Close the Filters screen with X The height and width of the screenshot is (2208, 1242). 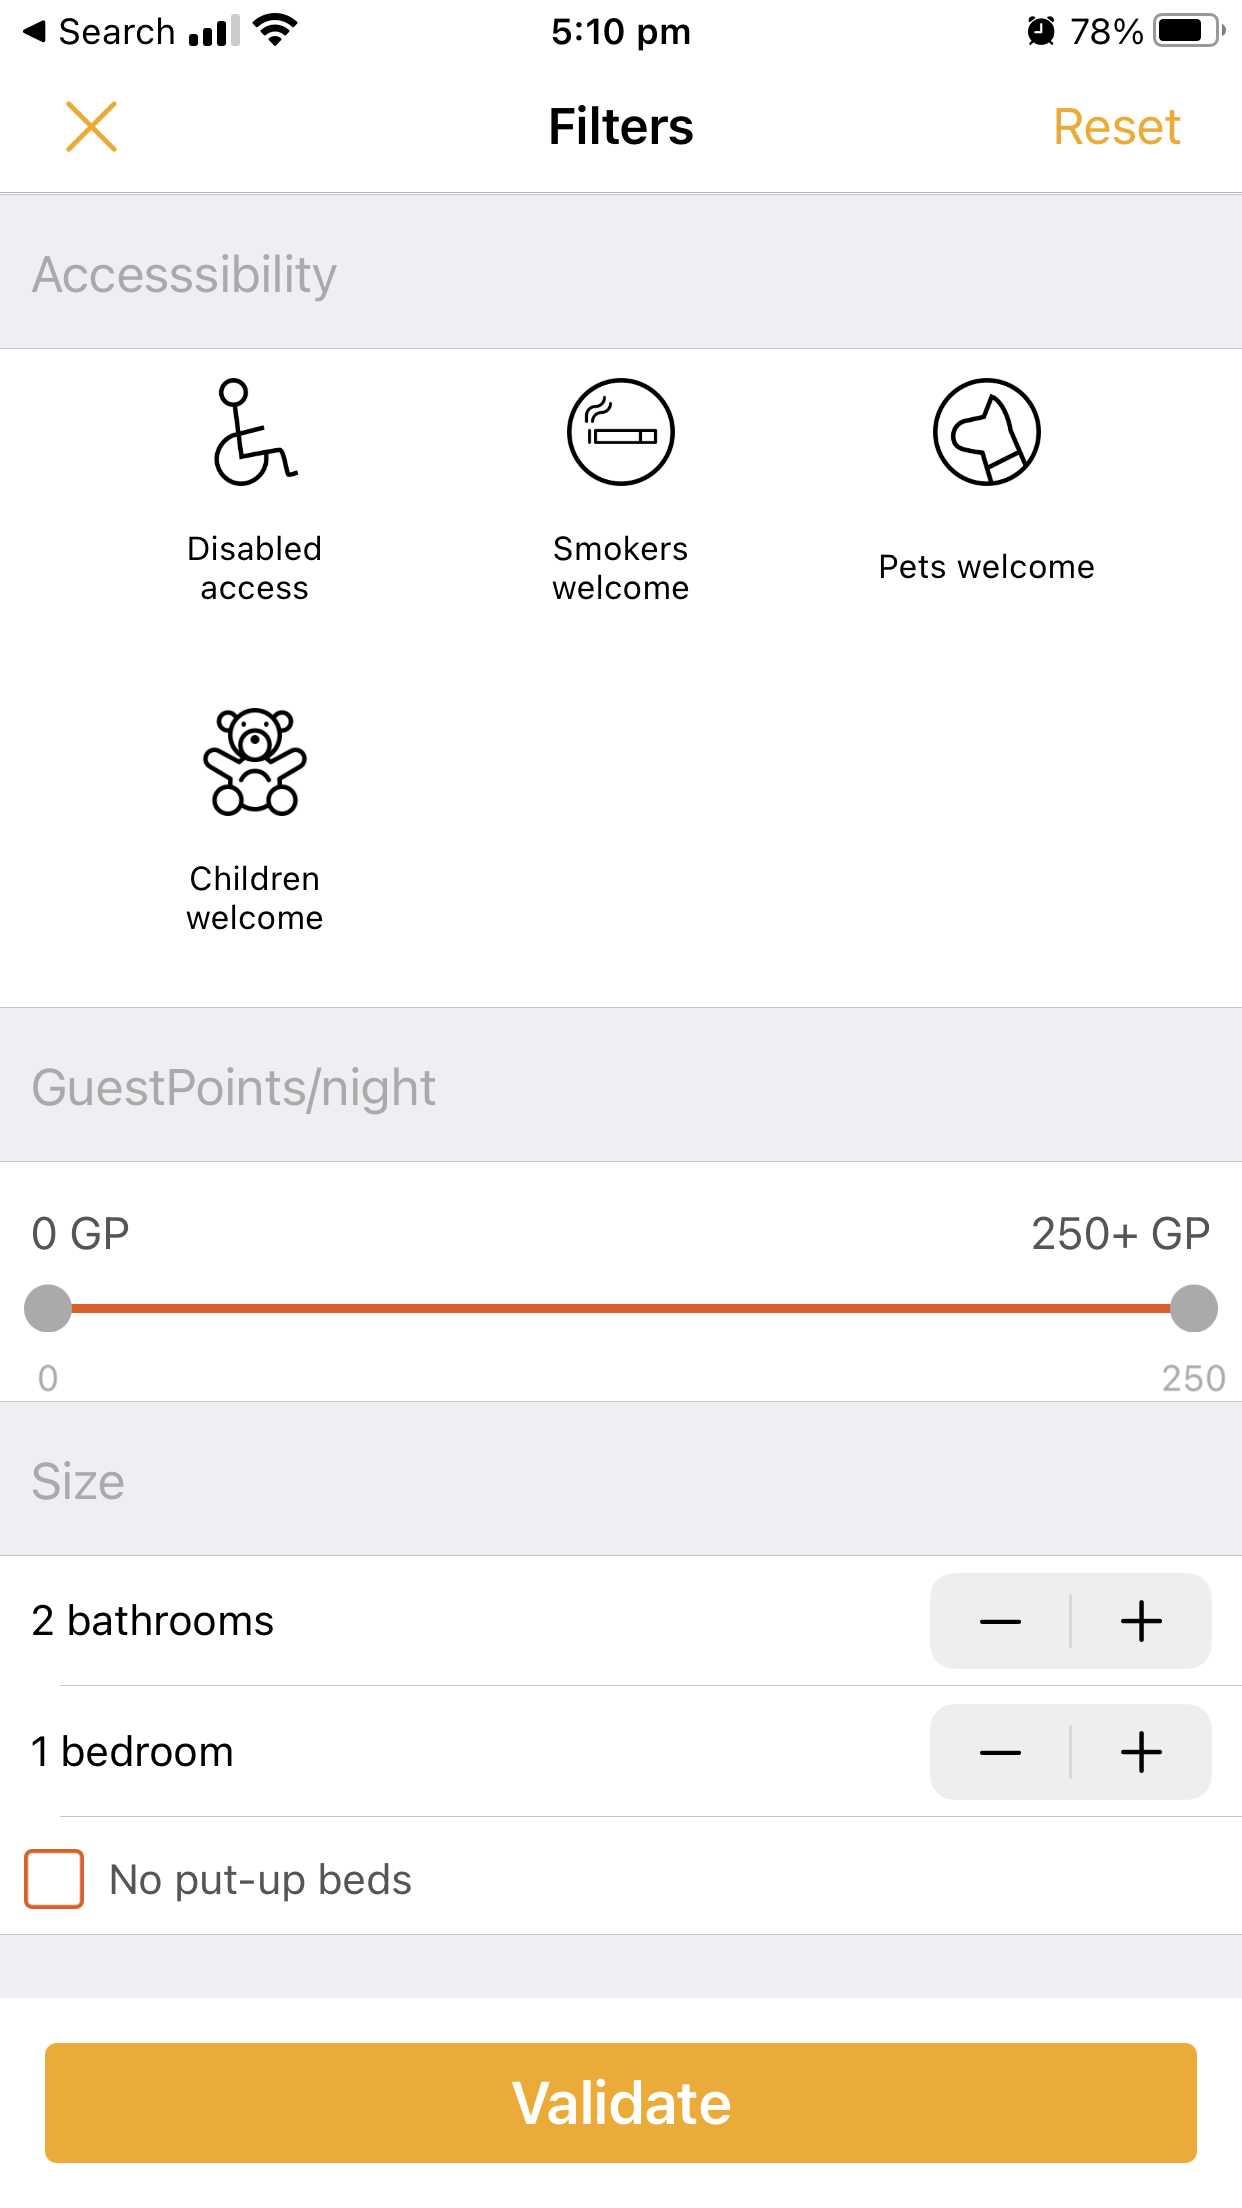point(91,127)
